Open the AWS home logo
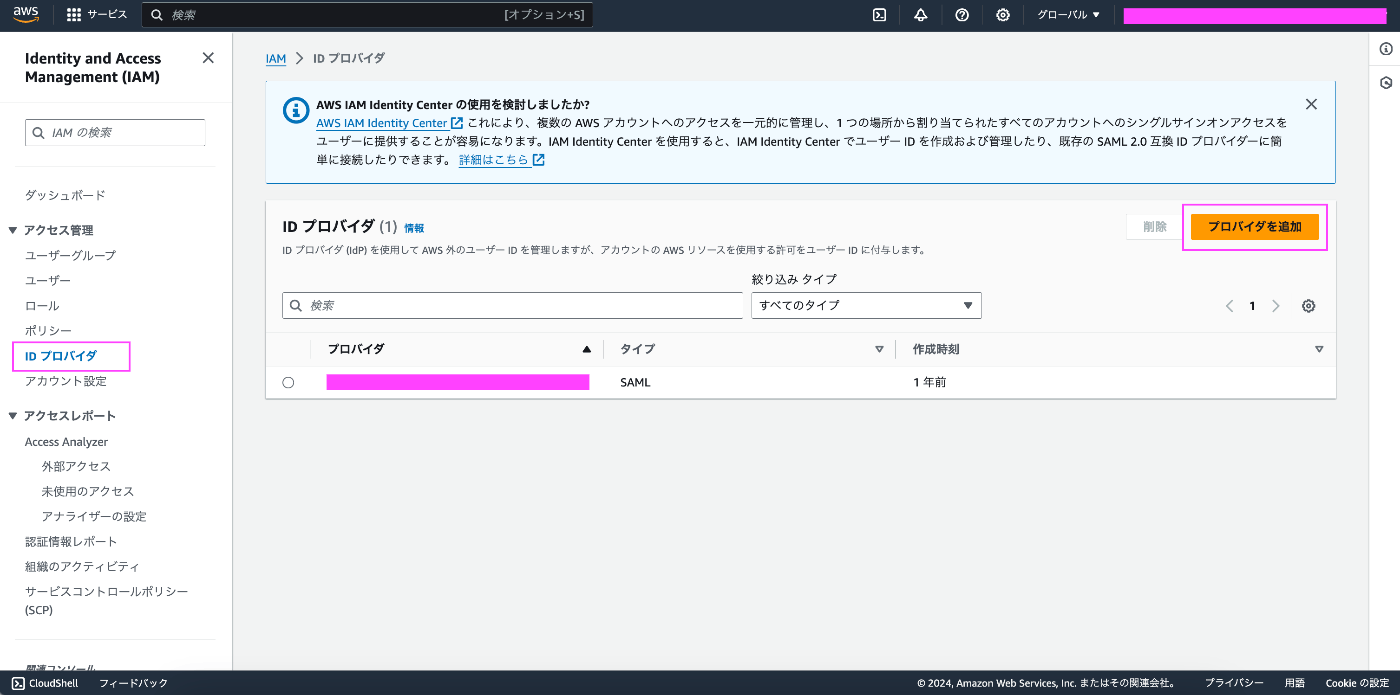The image size is (1400, 695). tap(26, 14)
